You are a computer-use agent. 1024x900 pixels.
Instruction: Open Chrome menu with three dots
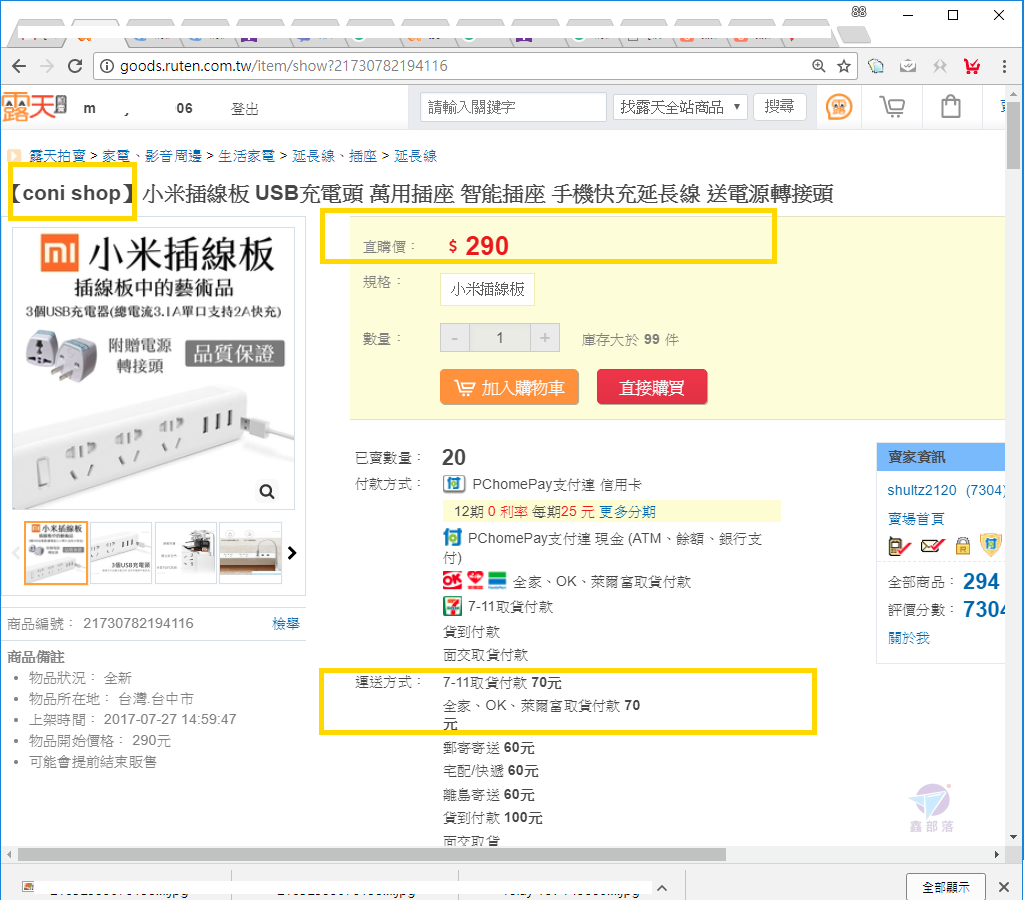click(x=1004, y=66)
